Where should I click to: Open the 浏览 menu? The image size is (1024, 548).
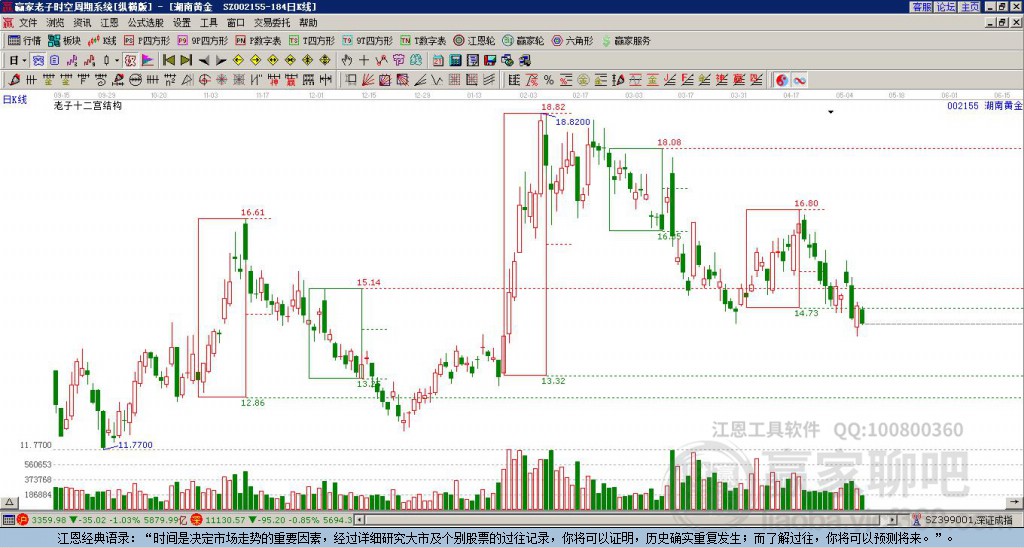[x=56, y=23]
